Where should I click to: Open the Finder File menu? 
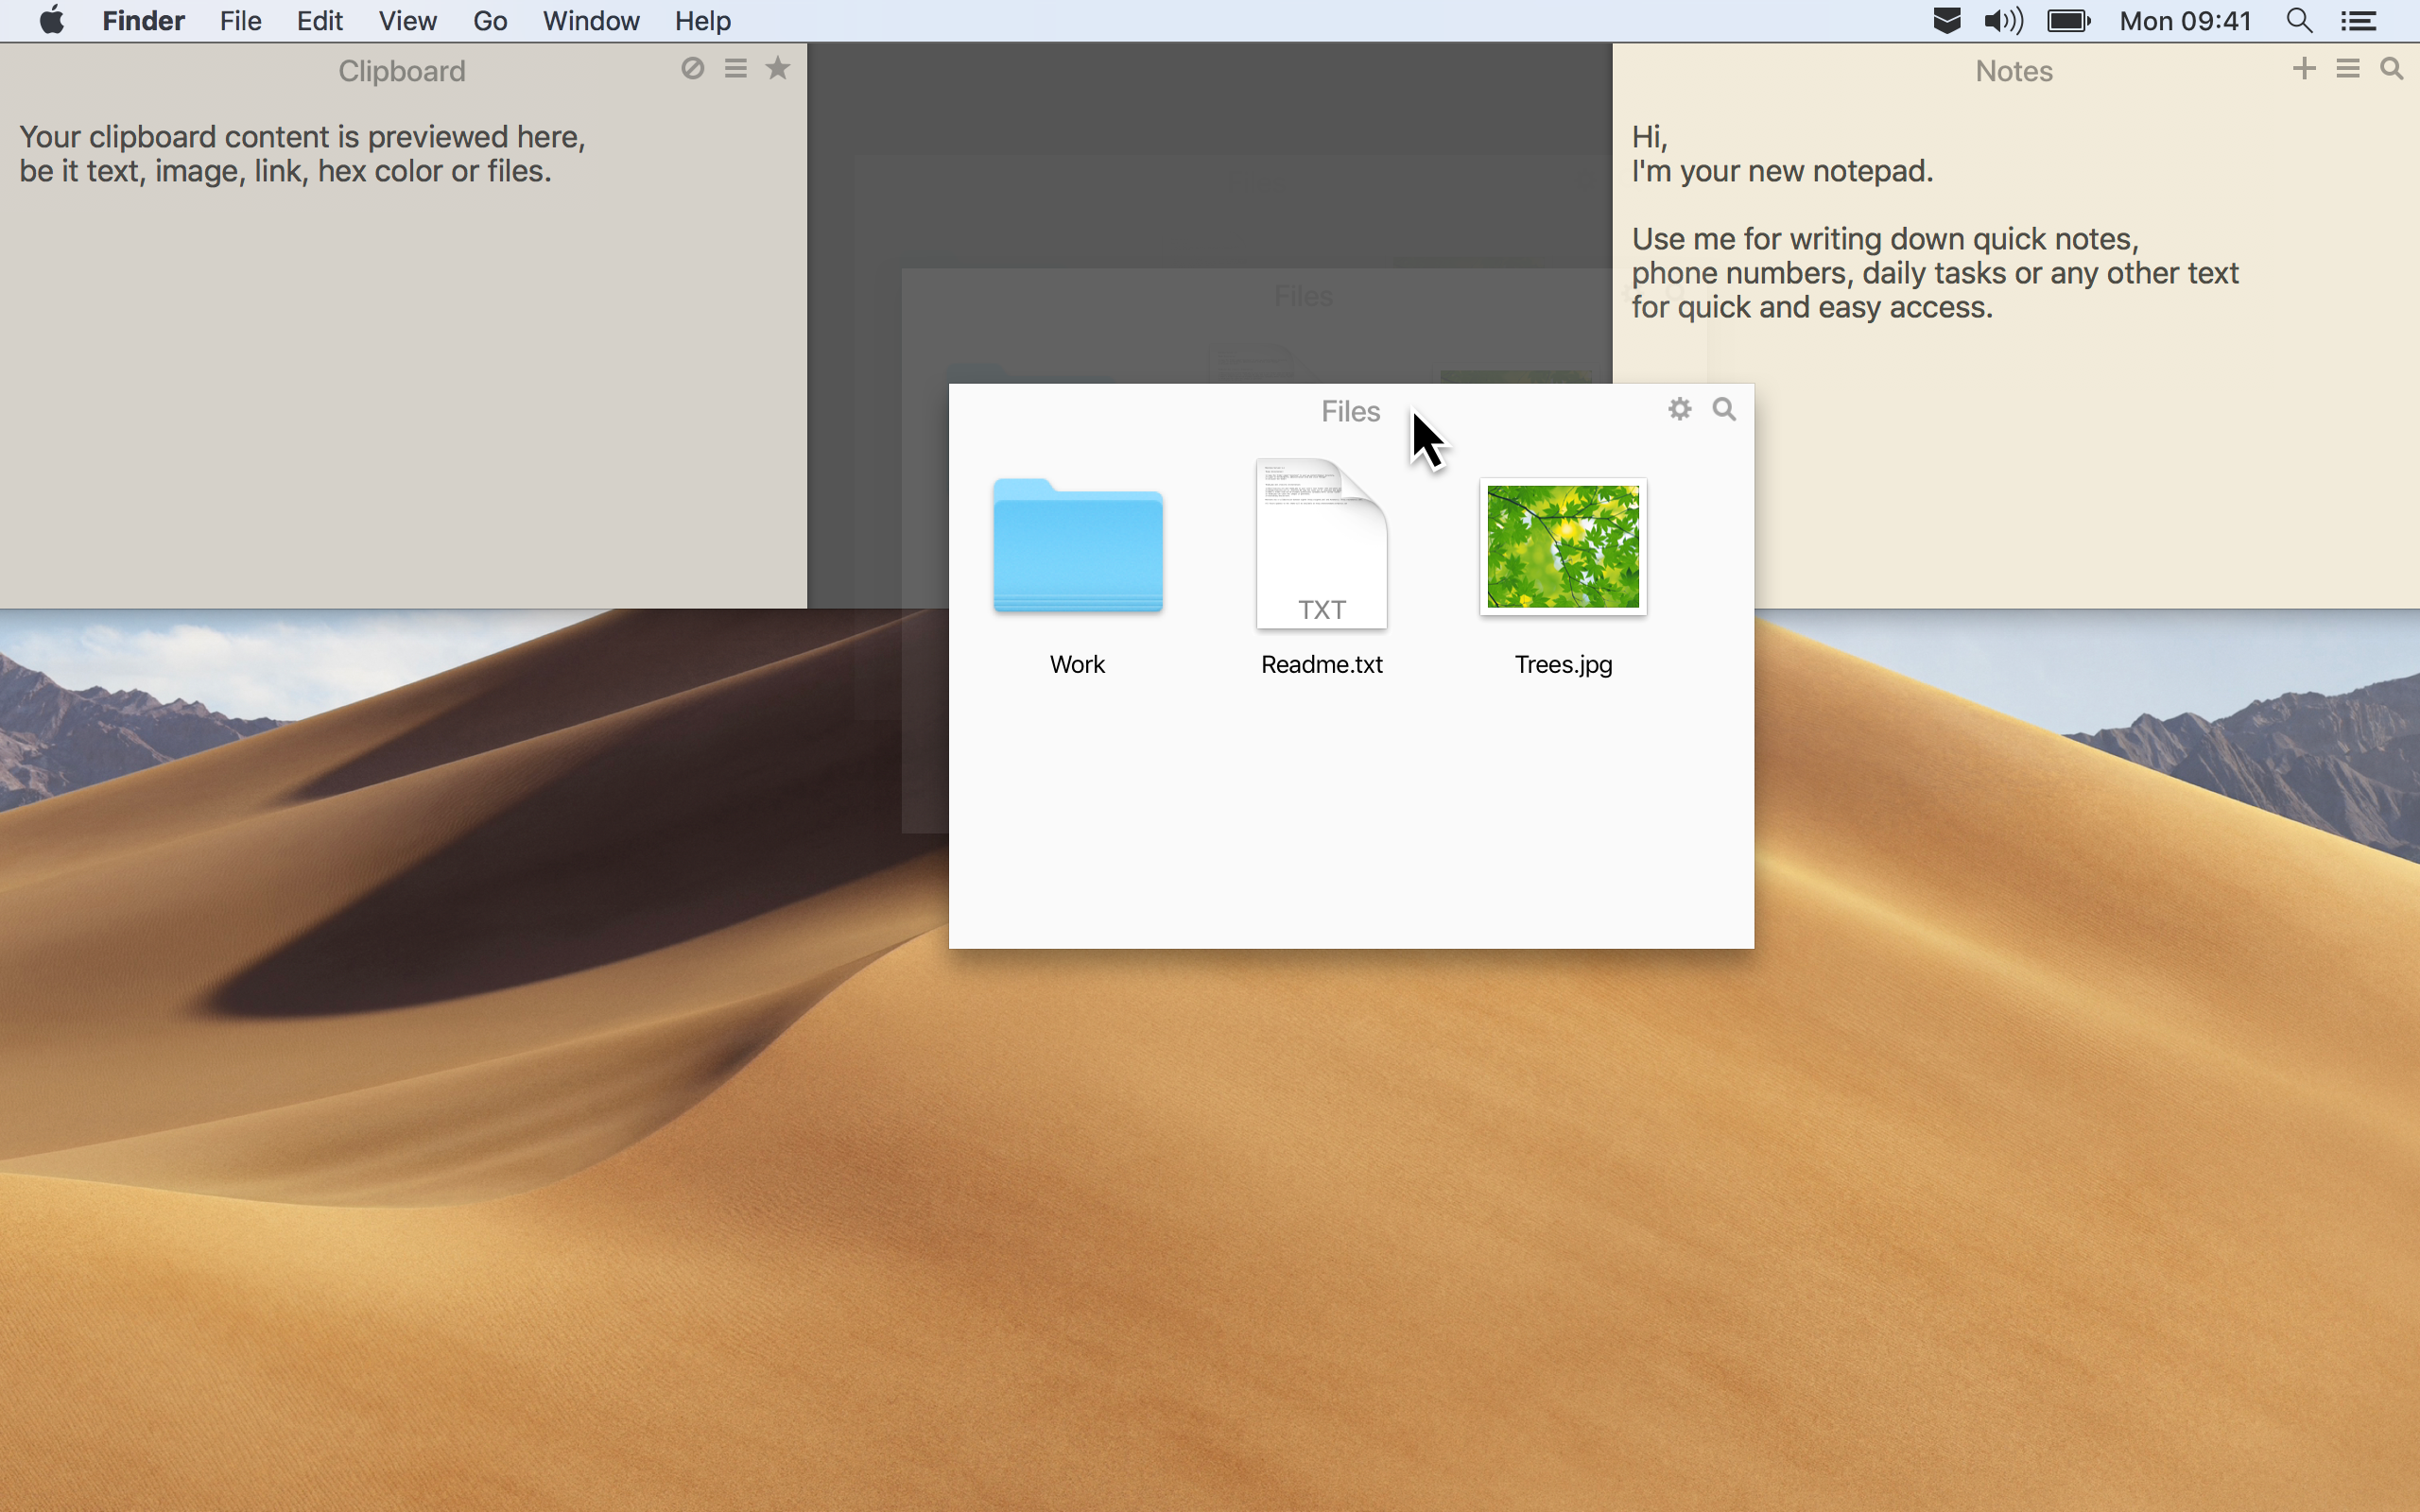(238, 21)
